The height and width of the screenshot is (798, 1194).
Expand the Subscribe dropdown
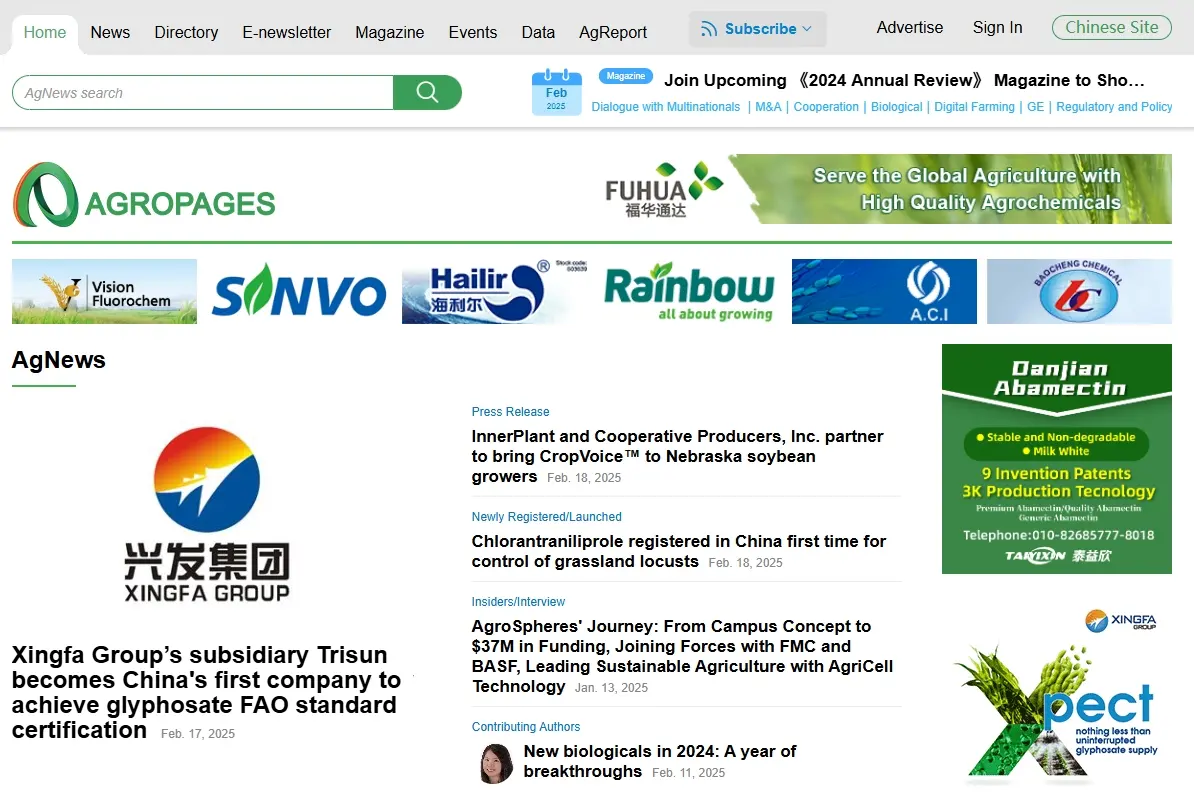pos(757,29)
